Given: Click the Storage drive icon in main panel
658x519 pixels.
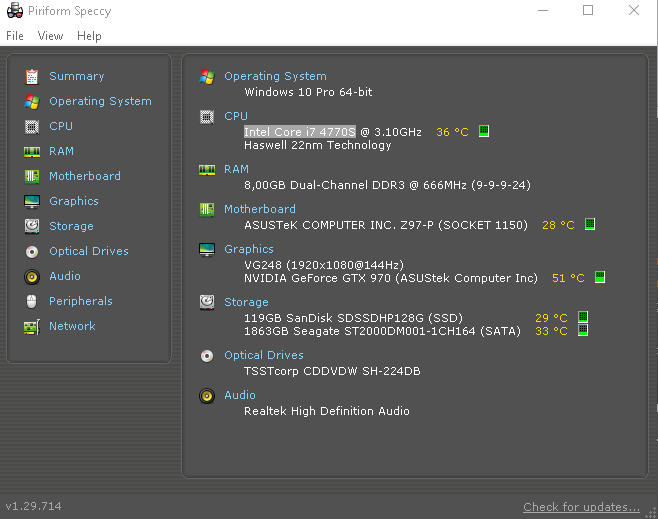Looking at the screenshot, I should [x=207, y=303].
